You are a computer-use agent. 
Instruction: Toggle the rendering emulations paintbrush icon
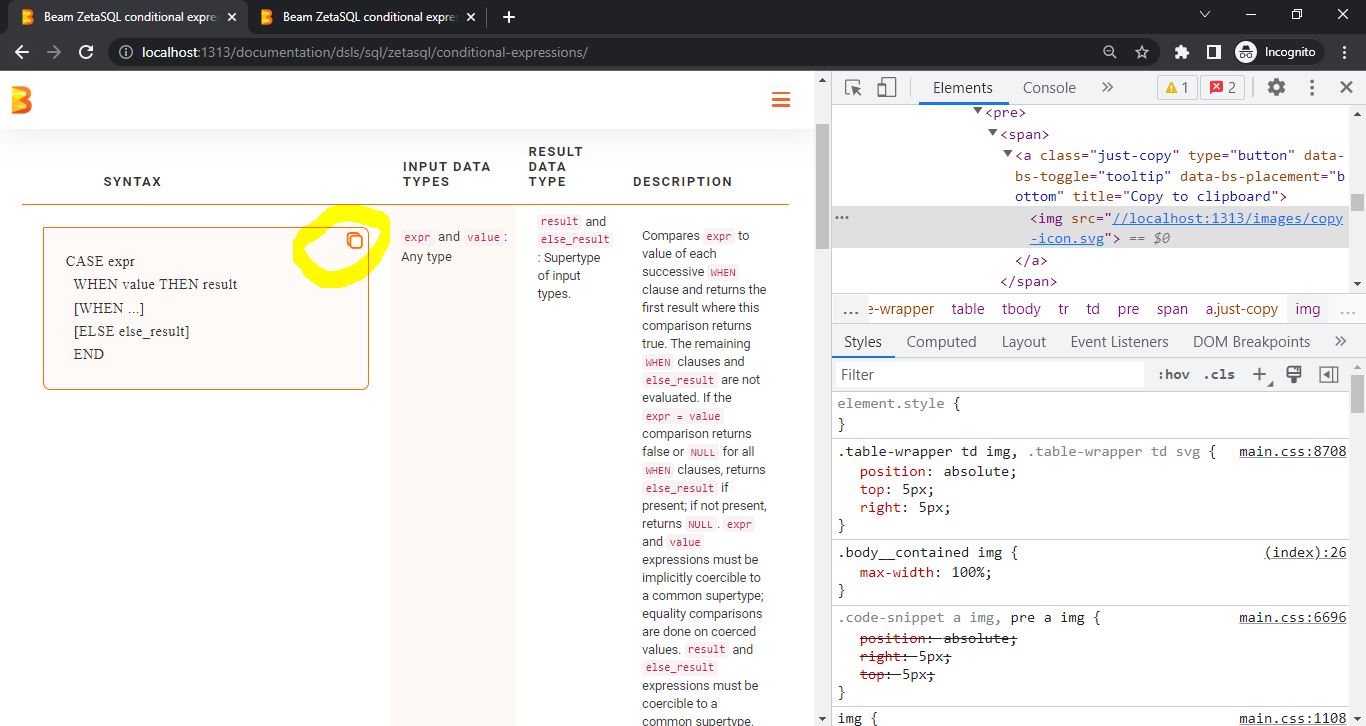pyautogui.click(x=1294, y=375)
